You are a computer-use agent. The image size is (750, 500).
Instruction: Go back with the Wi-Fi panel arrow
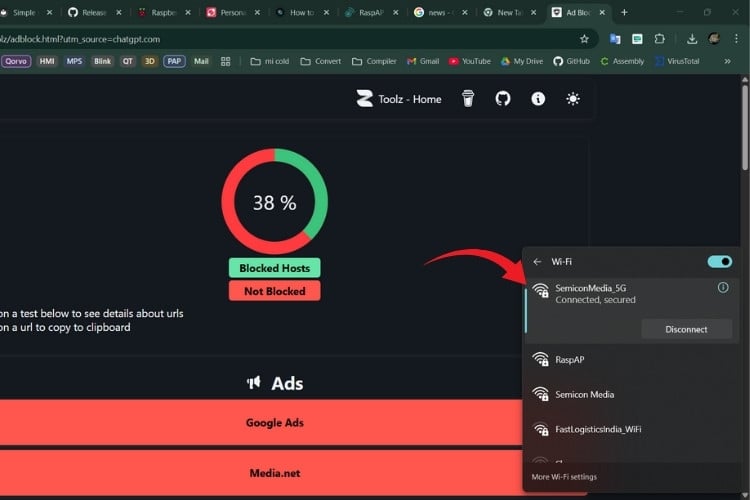point(537,262)
